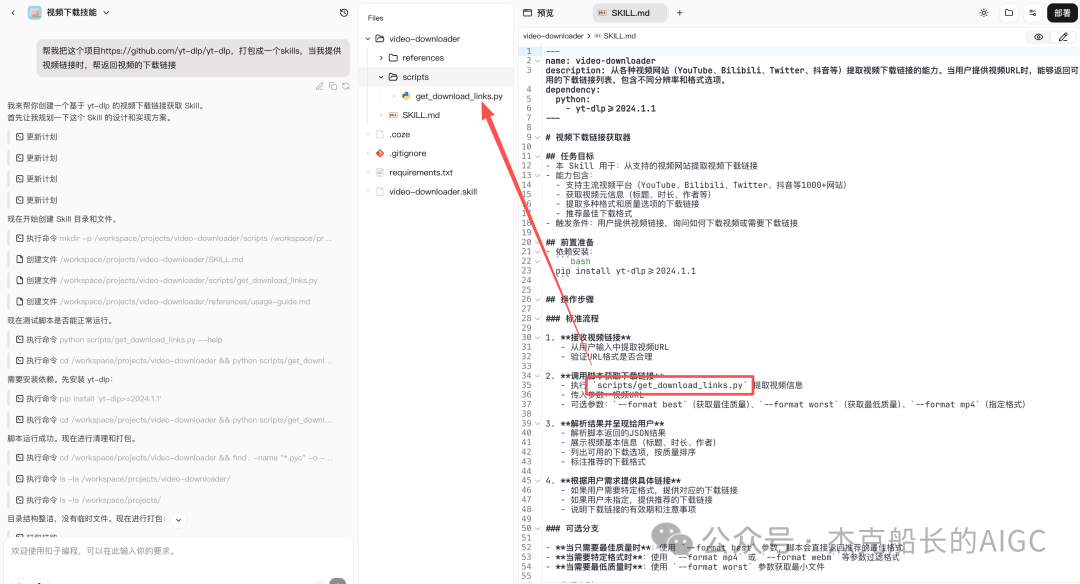This screenshot has height=584, width=1080.
Task: Open the 视频下载技能 project dropdown arrow
Action: 106,12
